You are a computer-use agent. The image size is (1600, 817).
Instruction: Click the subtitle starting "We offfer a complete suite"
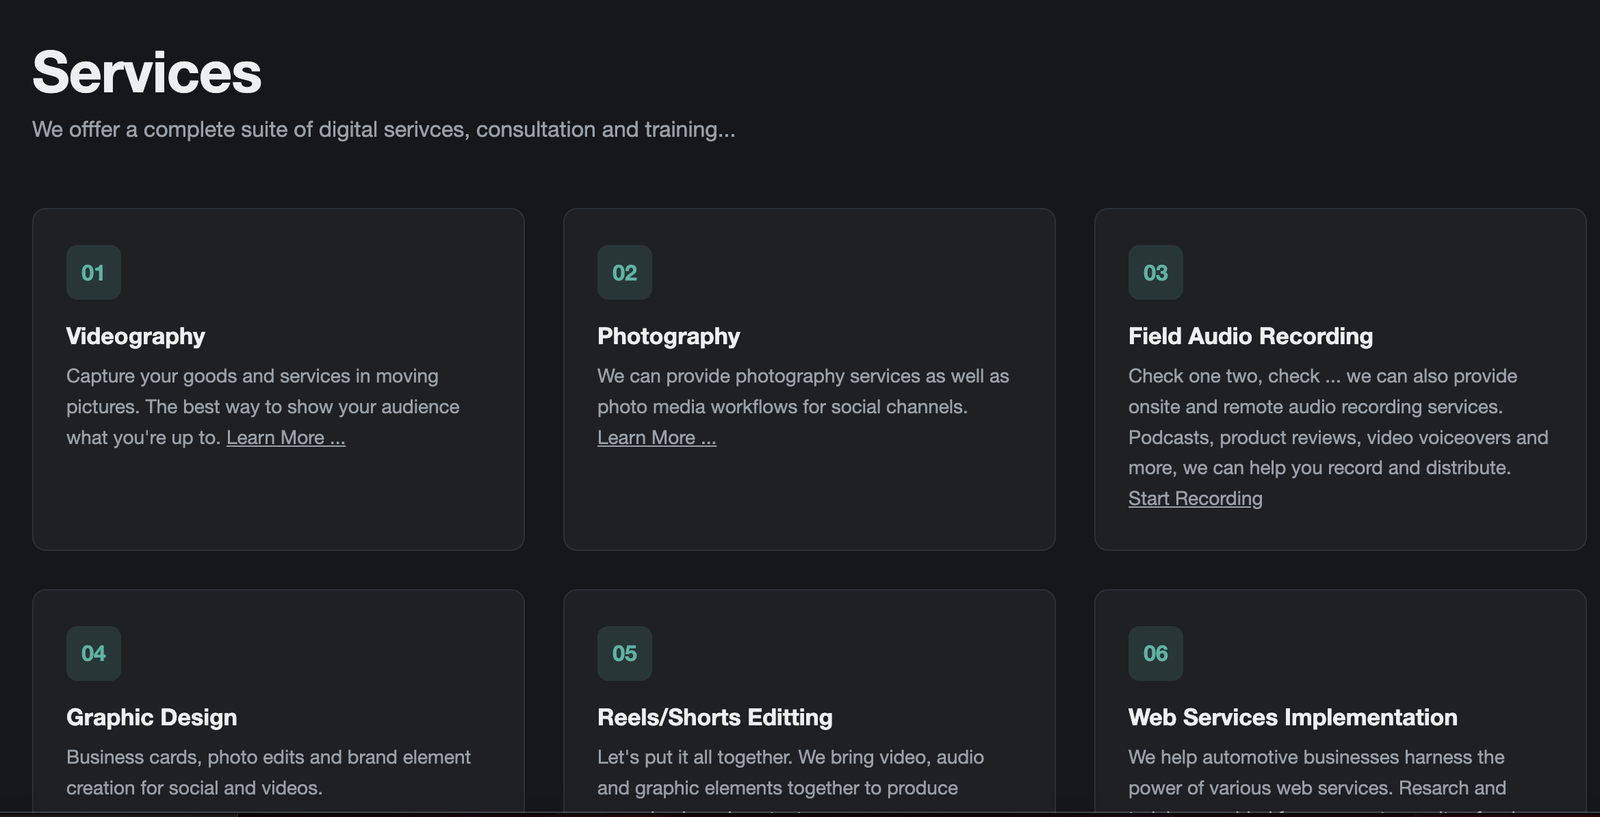tap(384, 130)
